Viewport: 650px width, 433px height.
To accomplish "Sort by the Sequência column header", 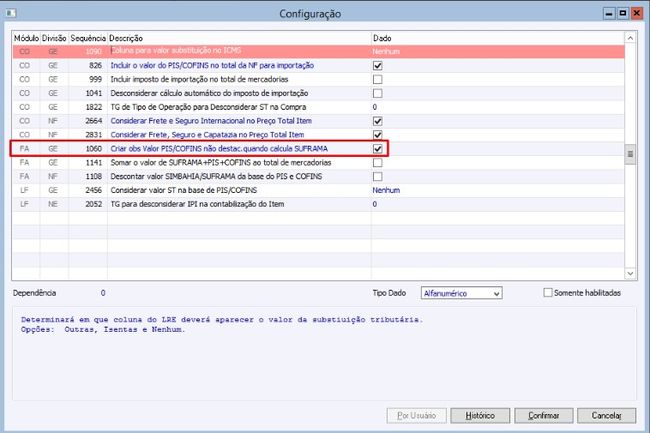I will (88, 38).
